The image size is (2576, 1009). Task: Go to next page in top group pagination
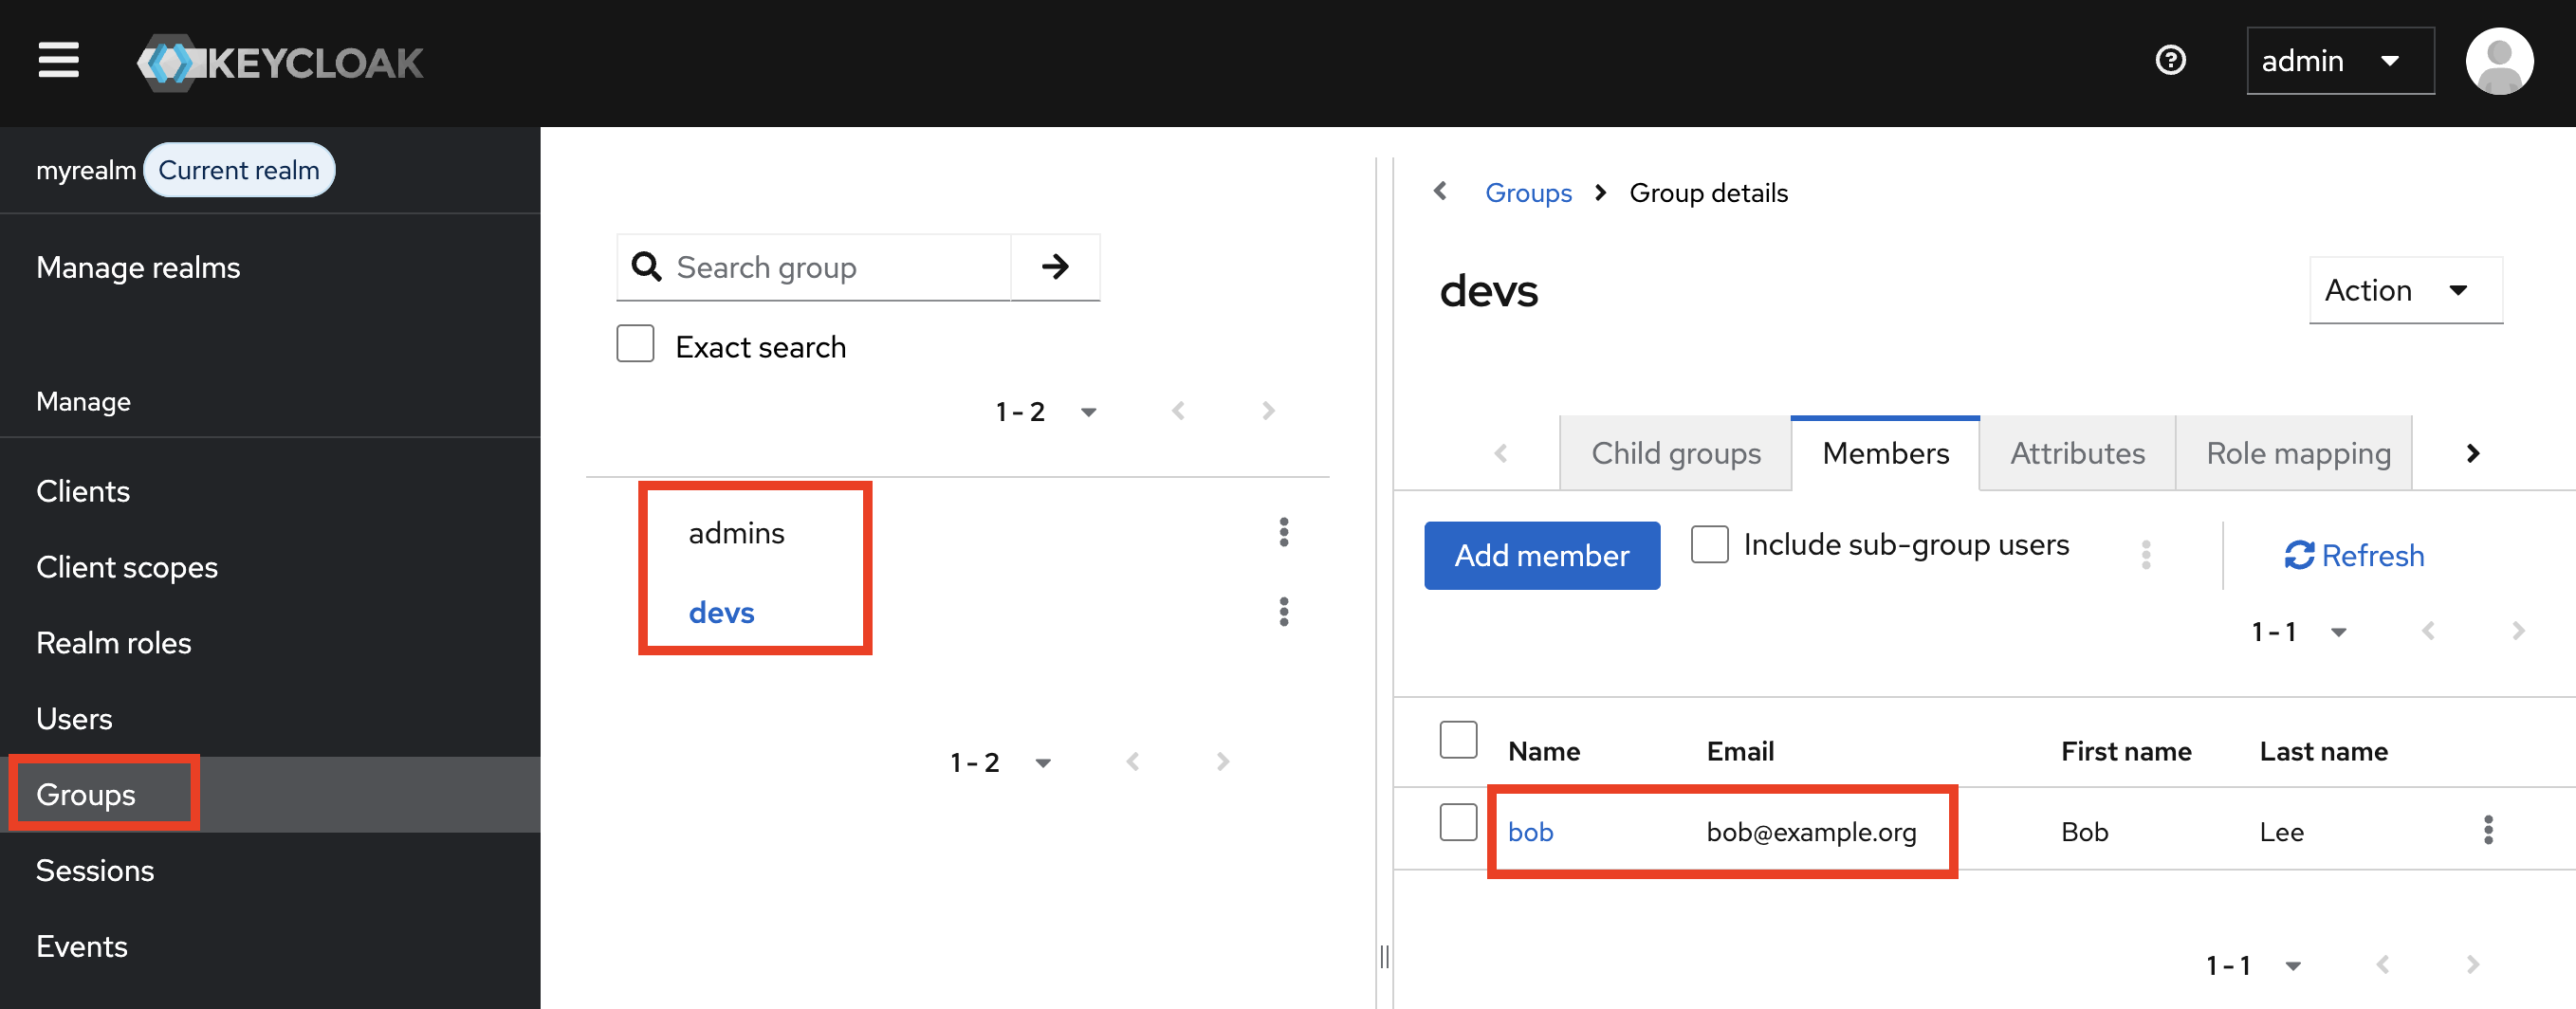(x=1268, y=411)
